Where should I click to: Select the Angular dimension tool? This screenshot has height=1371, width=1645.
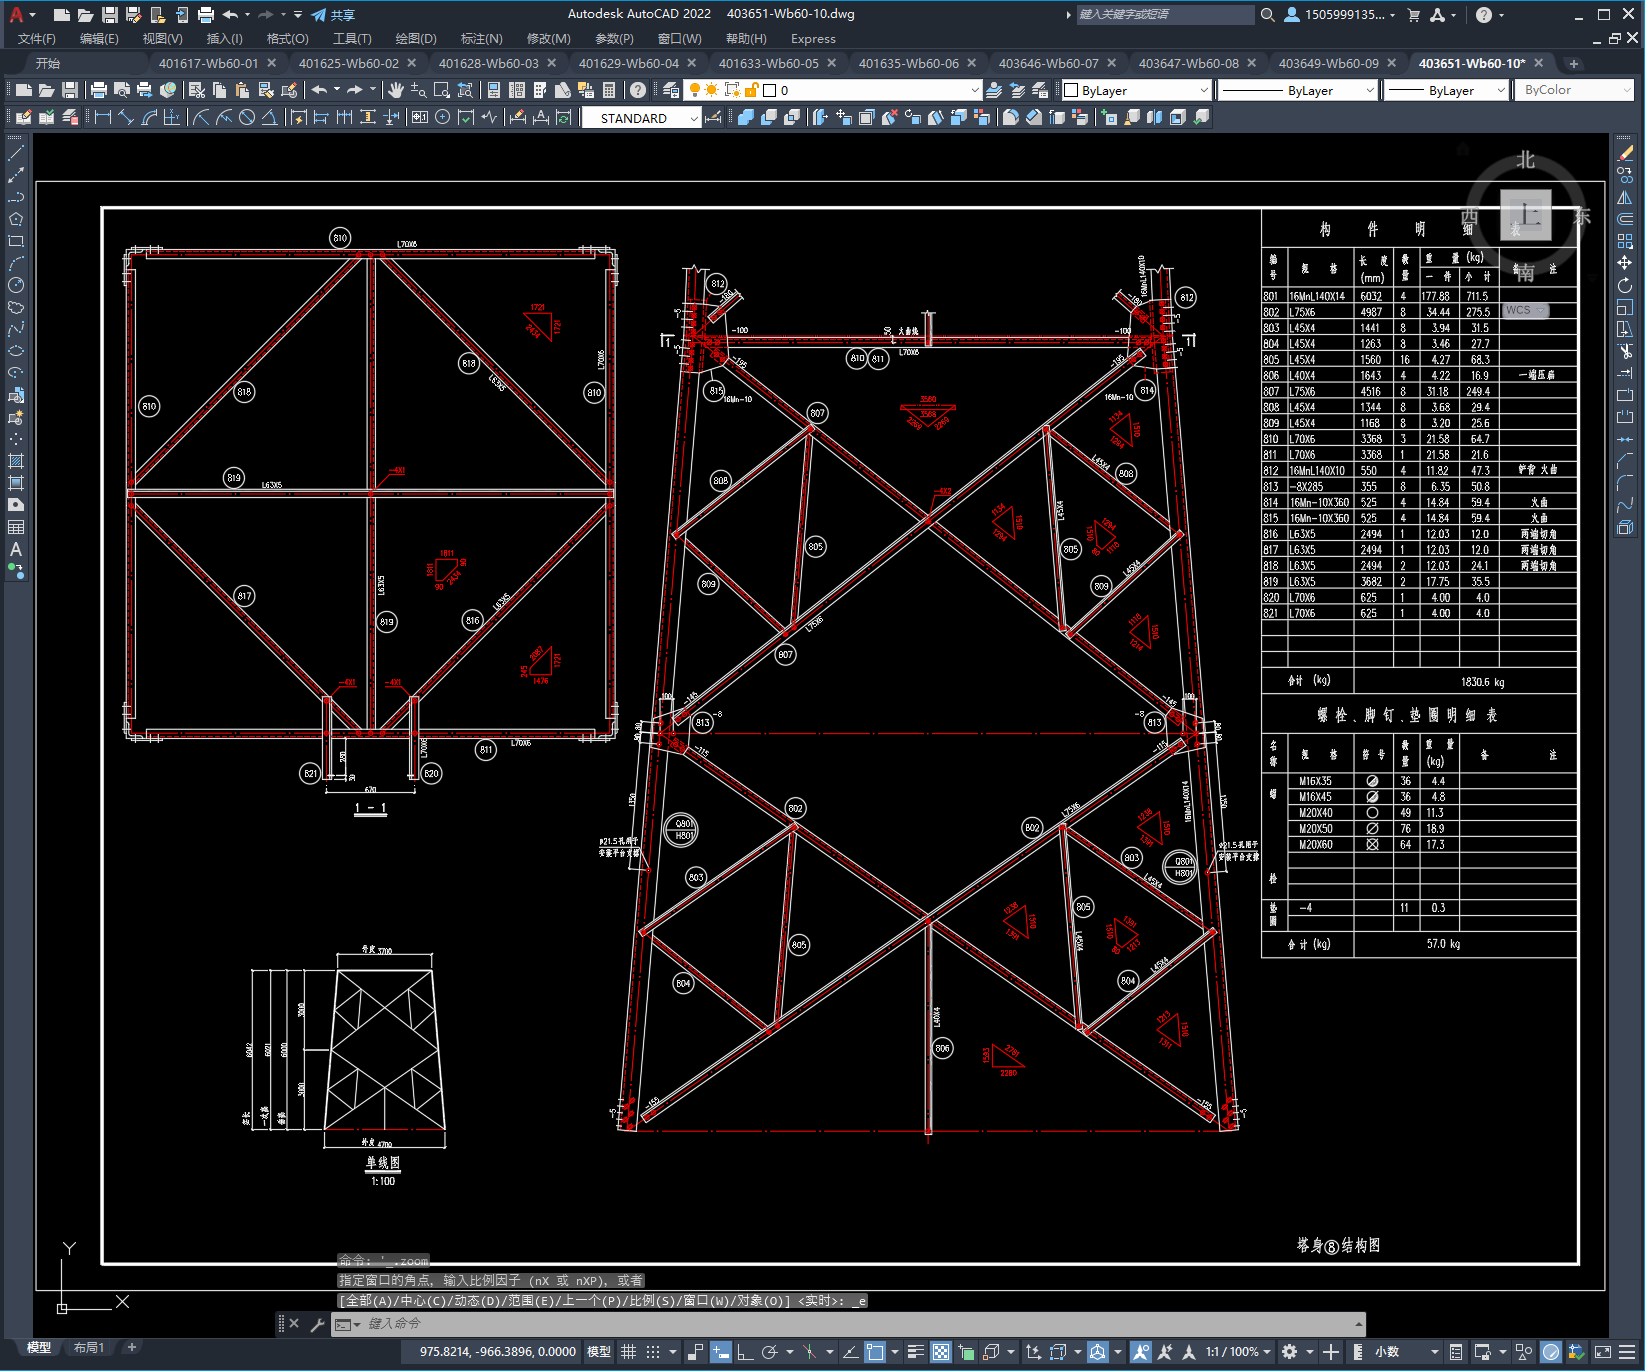(x=269, y=117)
